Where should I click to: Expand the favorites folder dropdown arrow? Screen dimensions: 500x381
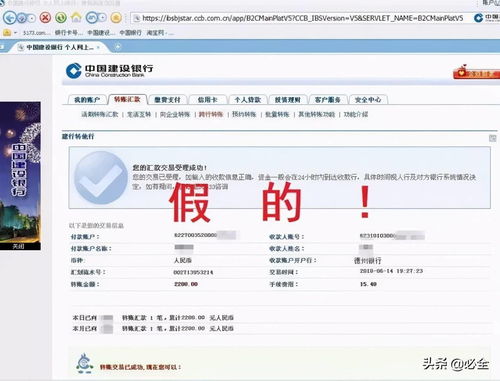coord(15,33)
